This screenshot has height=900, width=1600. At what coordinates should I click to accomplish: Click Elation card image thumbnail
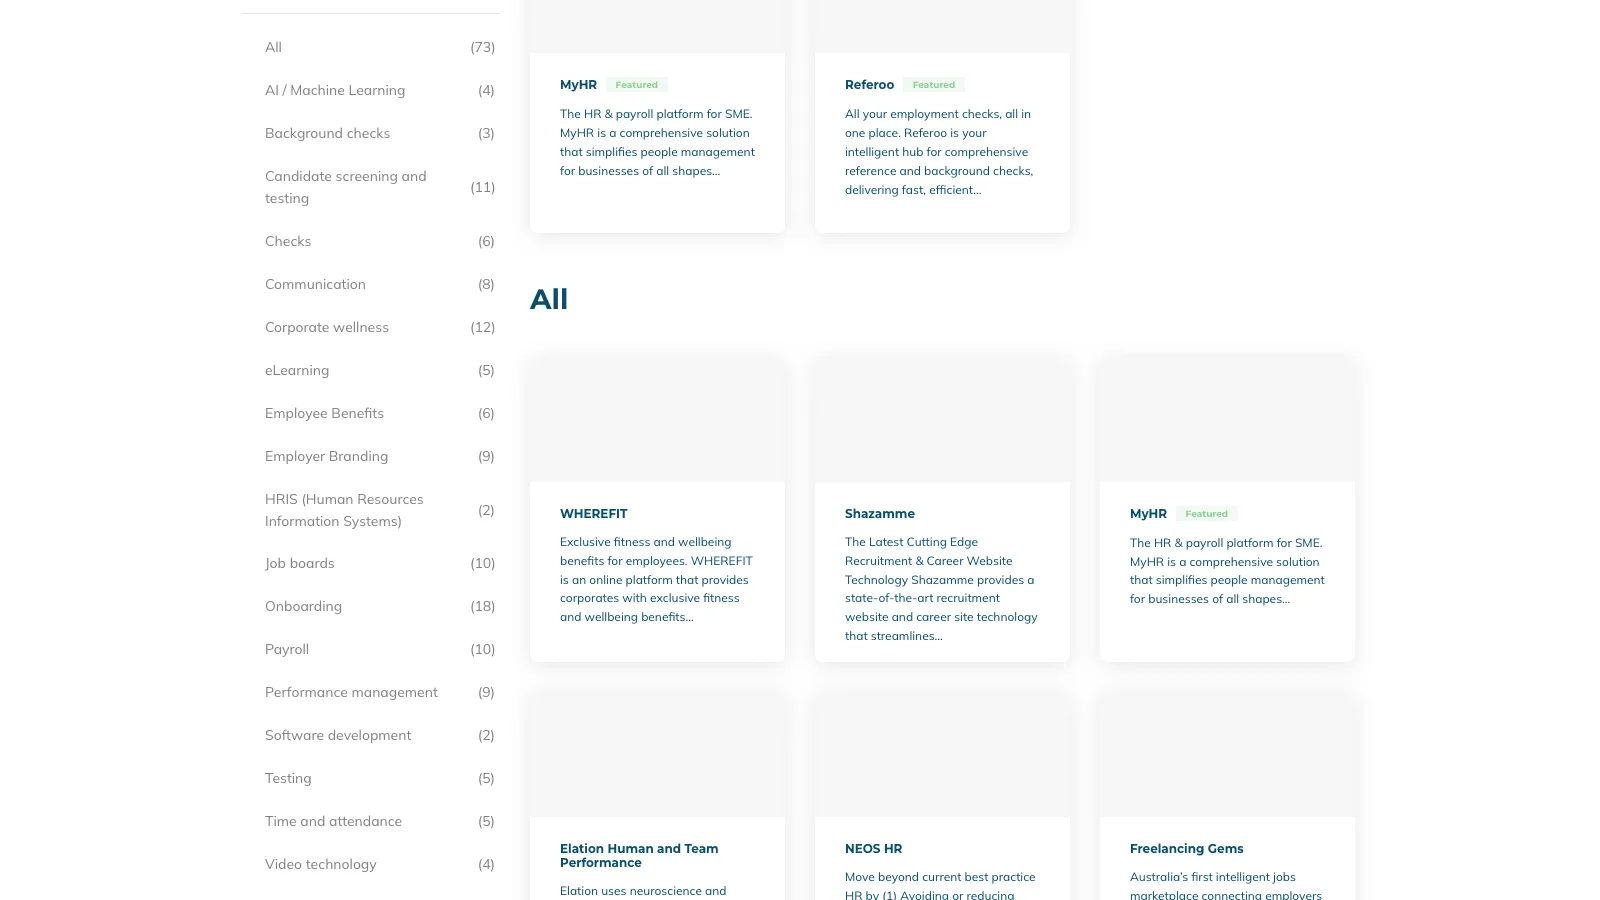[x=657, y=753]
